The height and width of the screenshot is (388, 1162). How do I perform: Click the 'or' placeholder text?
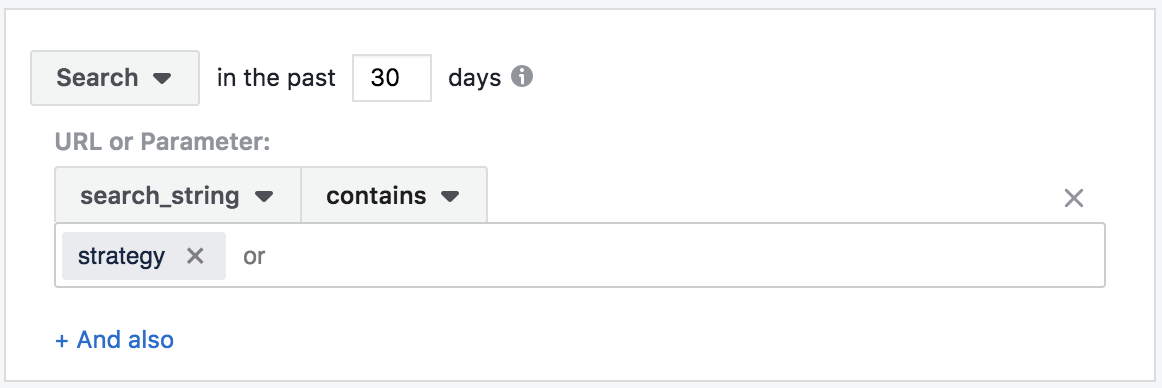click(254, 256)
